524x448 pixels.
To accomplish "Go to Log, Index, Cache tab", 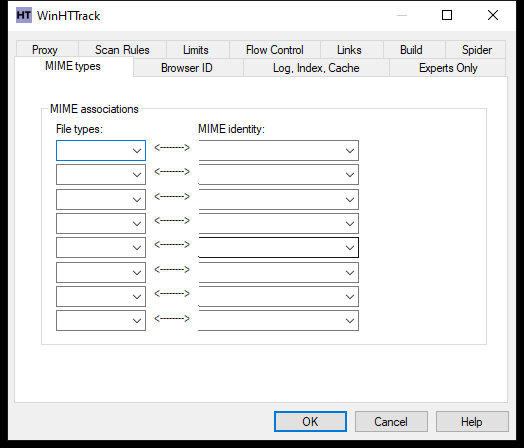I will tap(316, 68).
